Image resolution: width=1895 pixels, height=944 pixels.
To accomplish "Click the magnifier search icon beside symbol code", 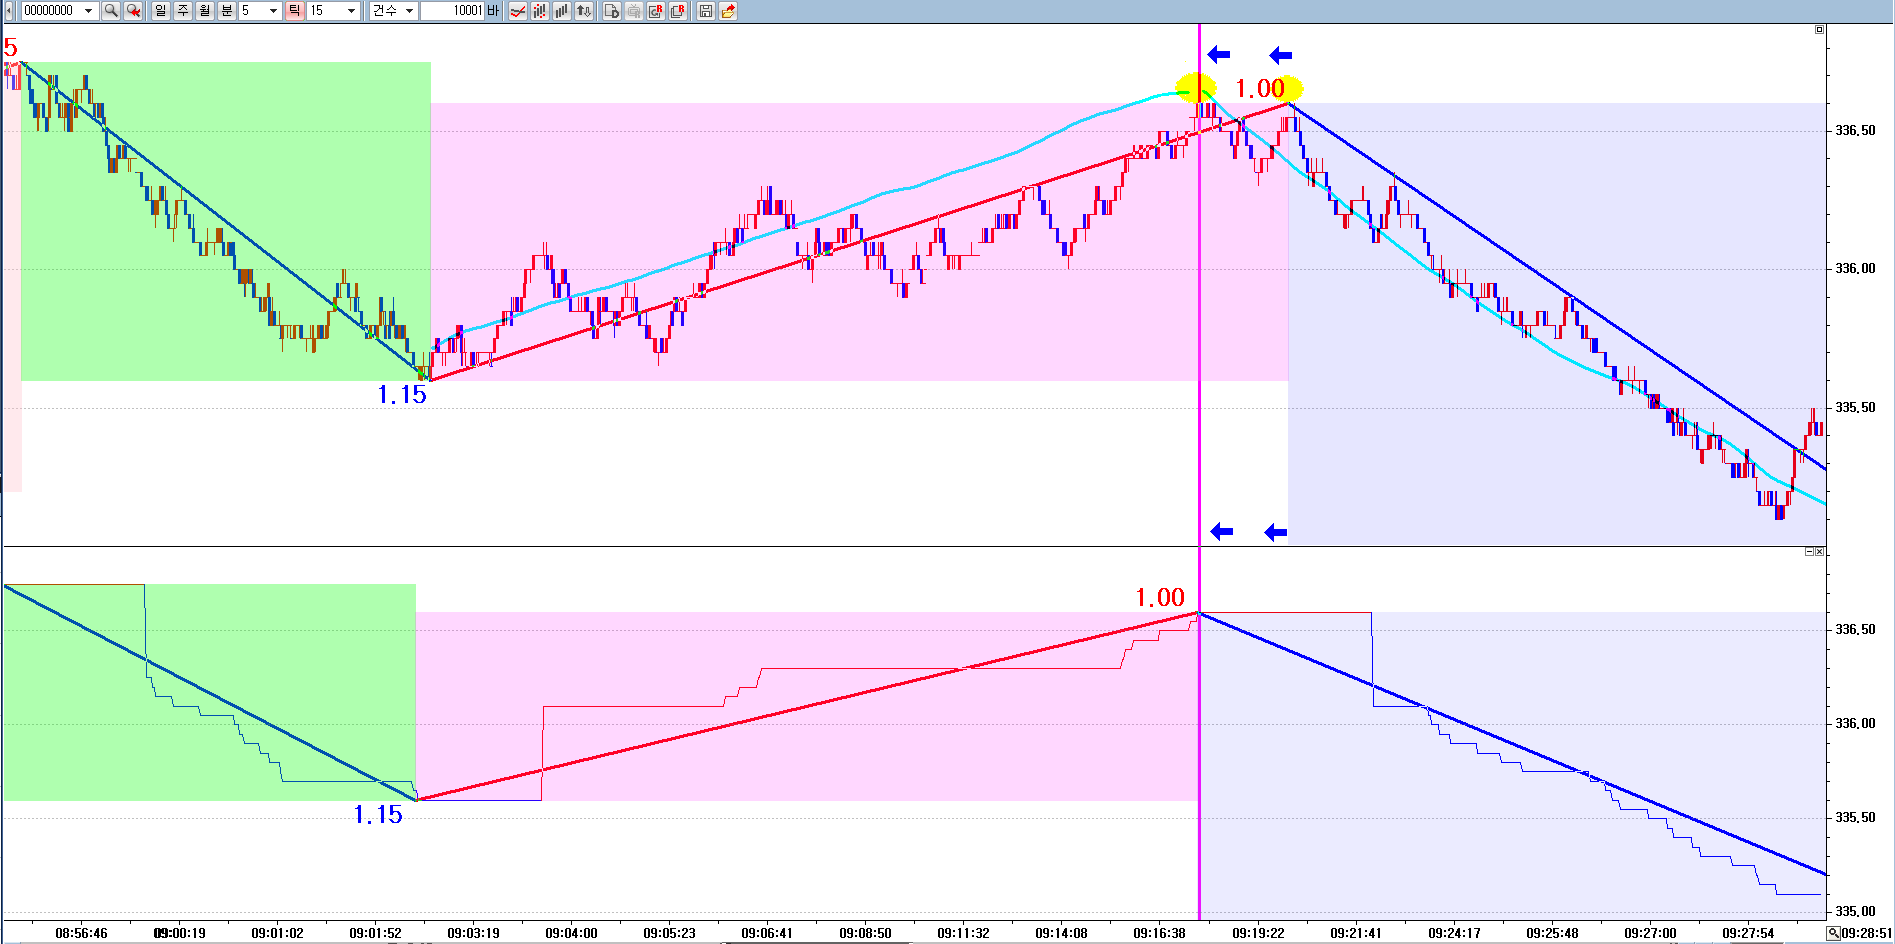I will tap(111, 11).
